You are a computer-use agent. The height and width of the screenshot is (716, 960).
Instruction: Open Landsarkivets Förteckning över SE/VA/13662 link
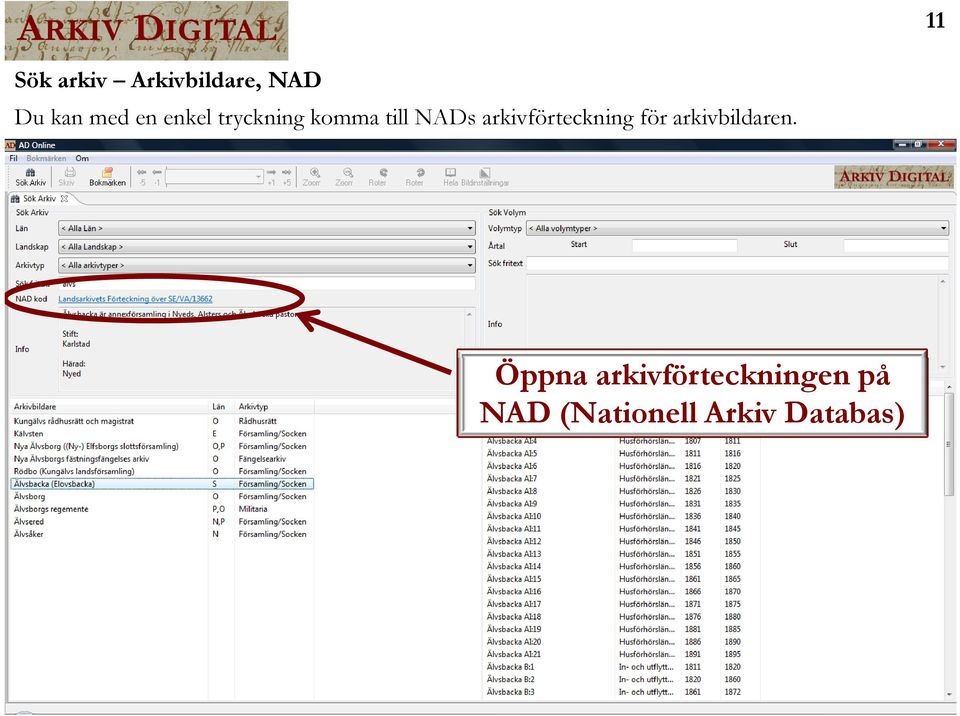[x=135, y=299]
